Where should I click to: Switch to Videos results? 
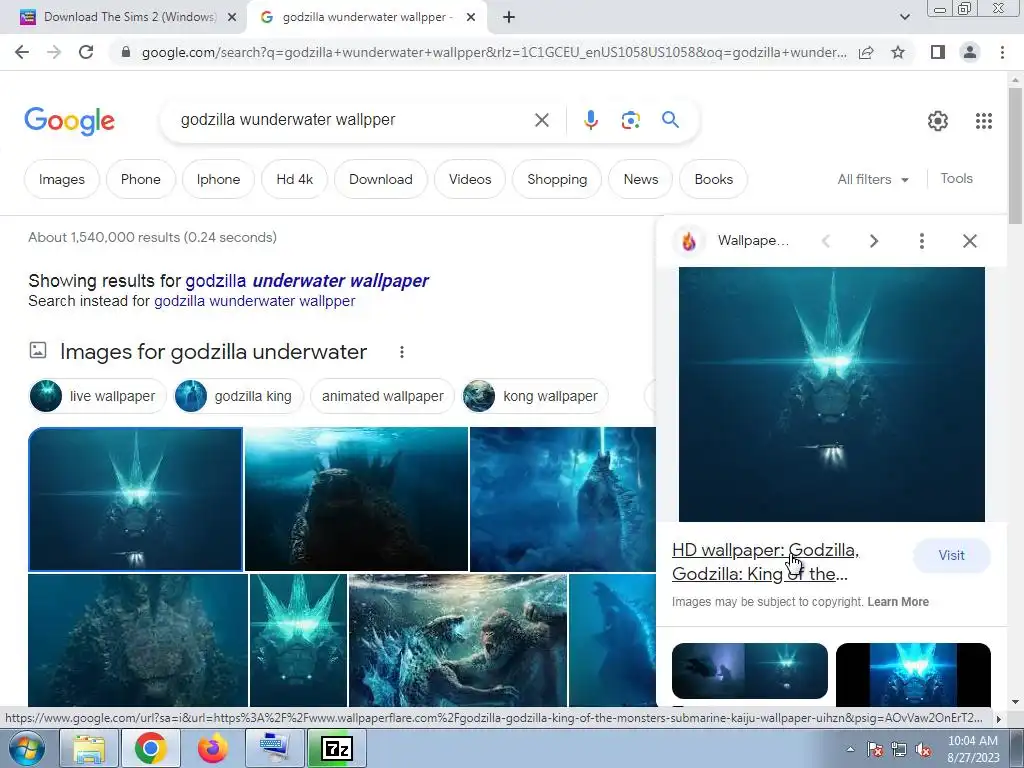470,179
